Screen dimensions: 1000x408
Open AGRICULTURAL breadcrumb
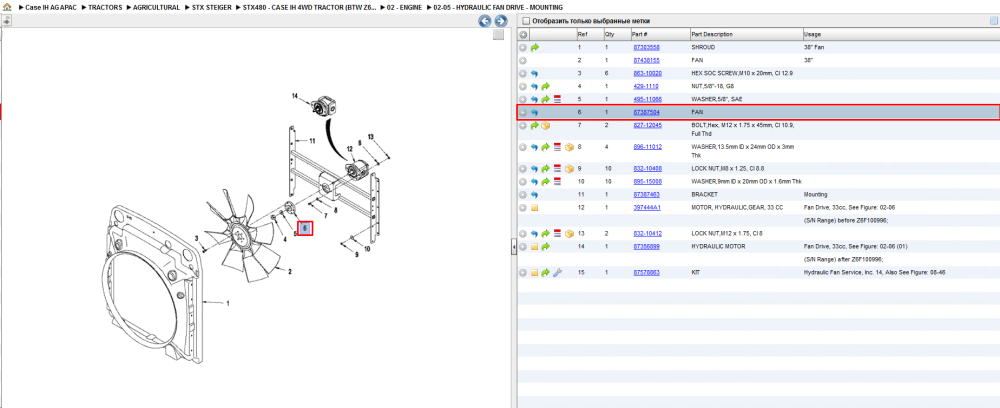156,7
